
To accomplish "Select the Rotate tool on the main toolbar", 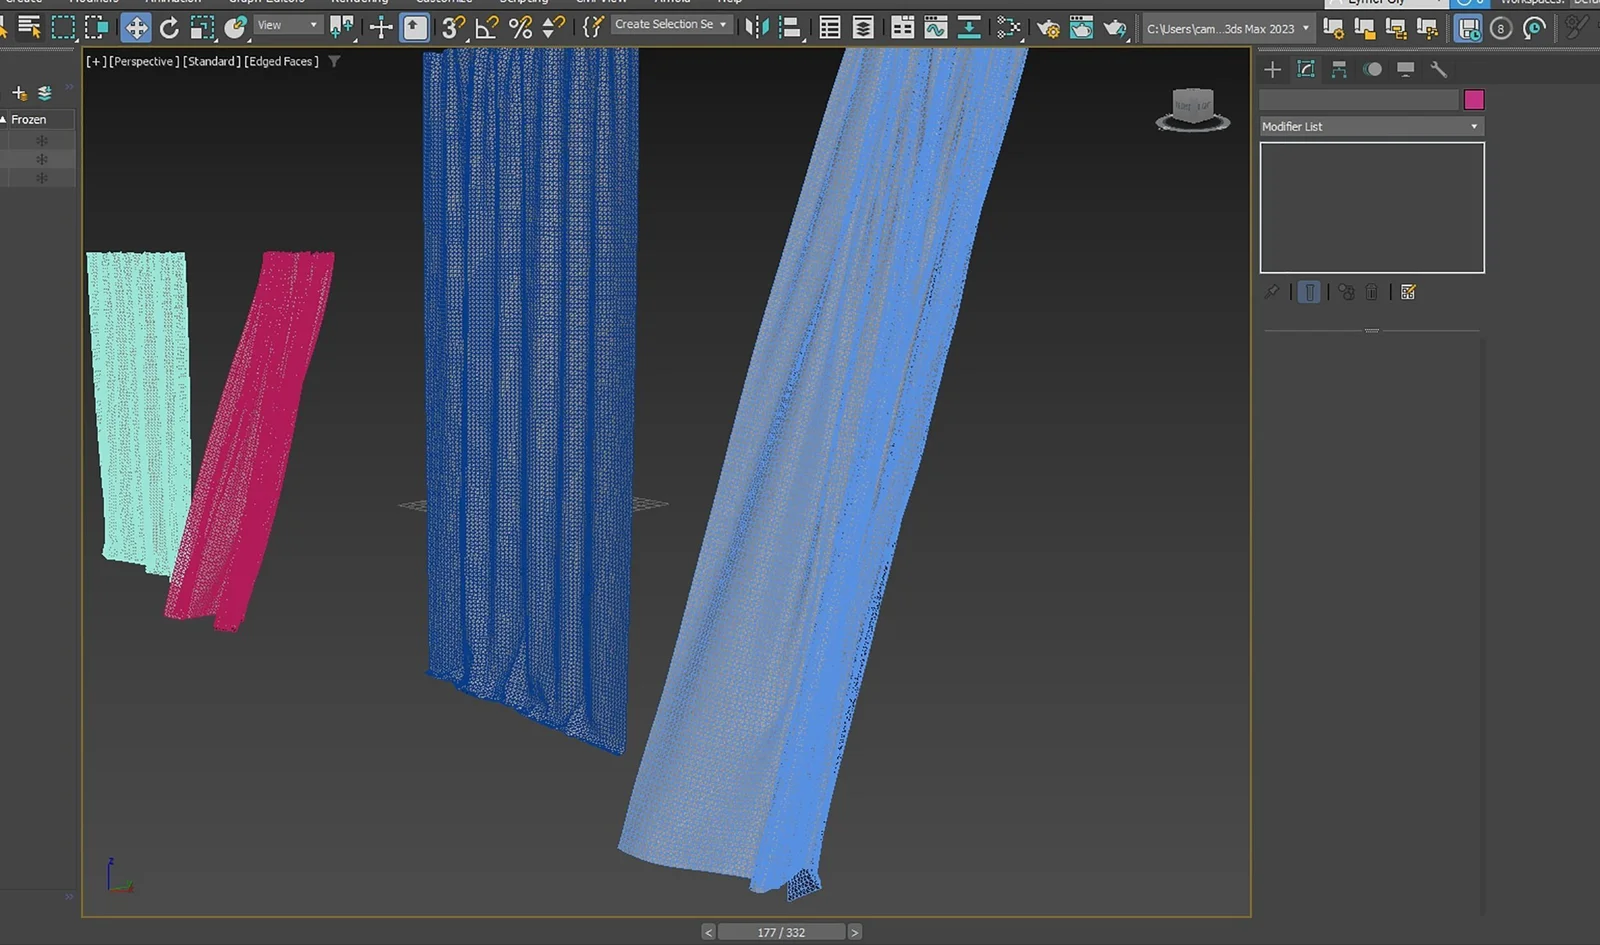I will tap(169, 27).
